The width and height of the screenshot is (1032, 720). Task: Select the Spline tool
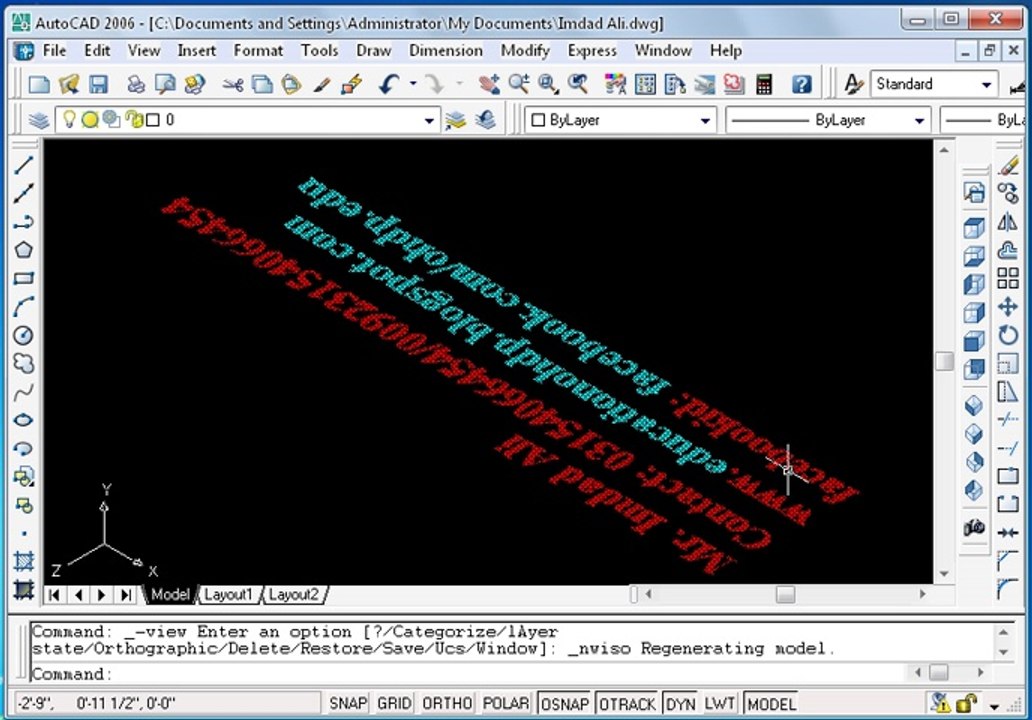click(x=24, y=392)
